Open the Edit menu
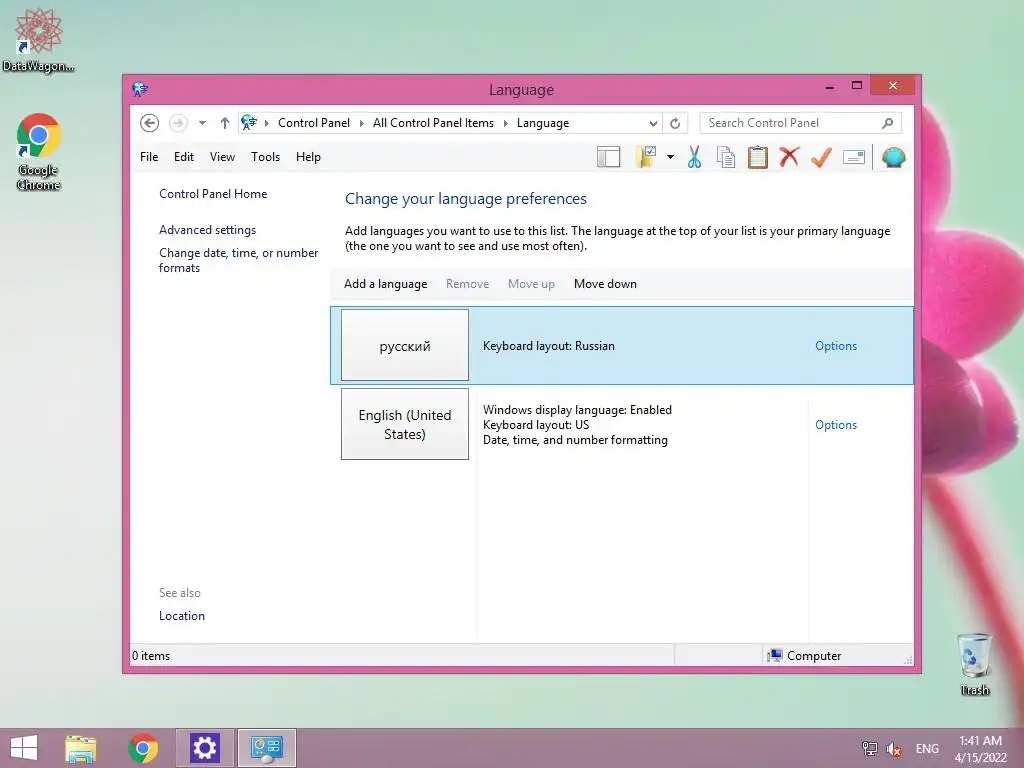This screenshot has height=768, width=1024. point(184,157)
